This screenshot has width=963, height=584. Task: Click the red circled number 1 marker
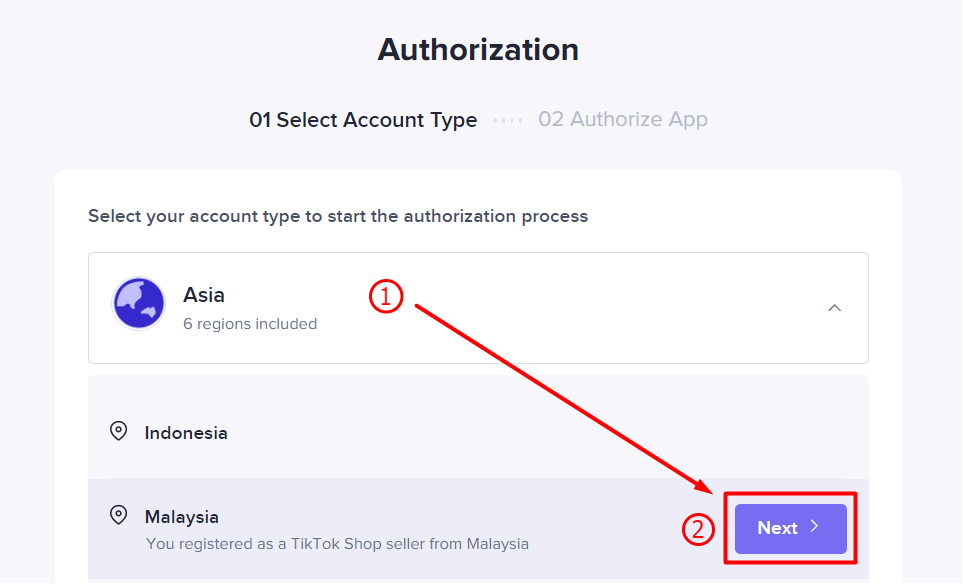[386, 297]
